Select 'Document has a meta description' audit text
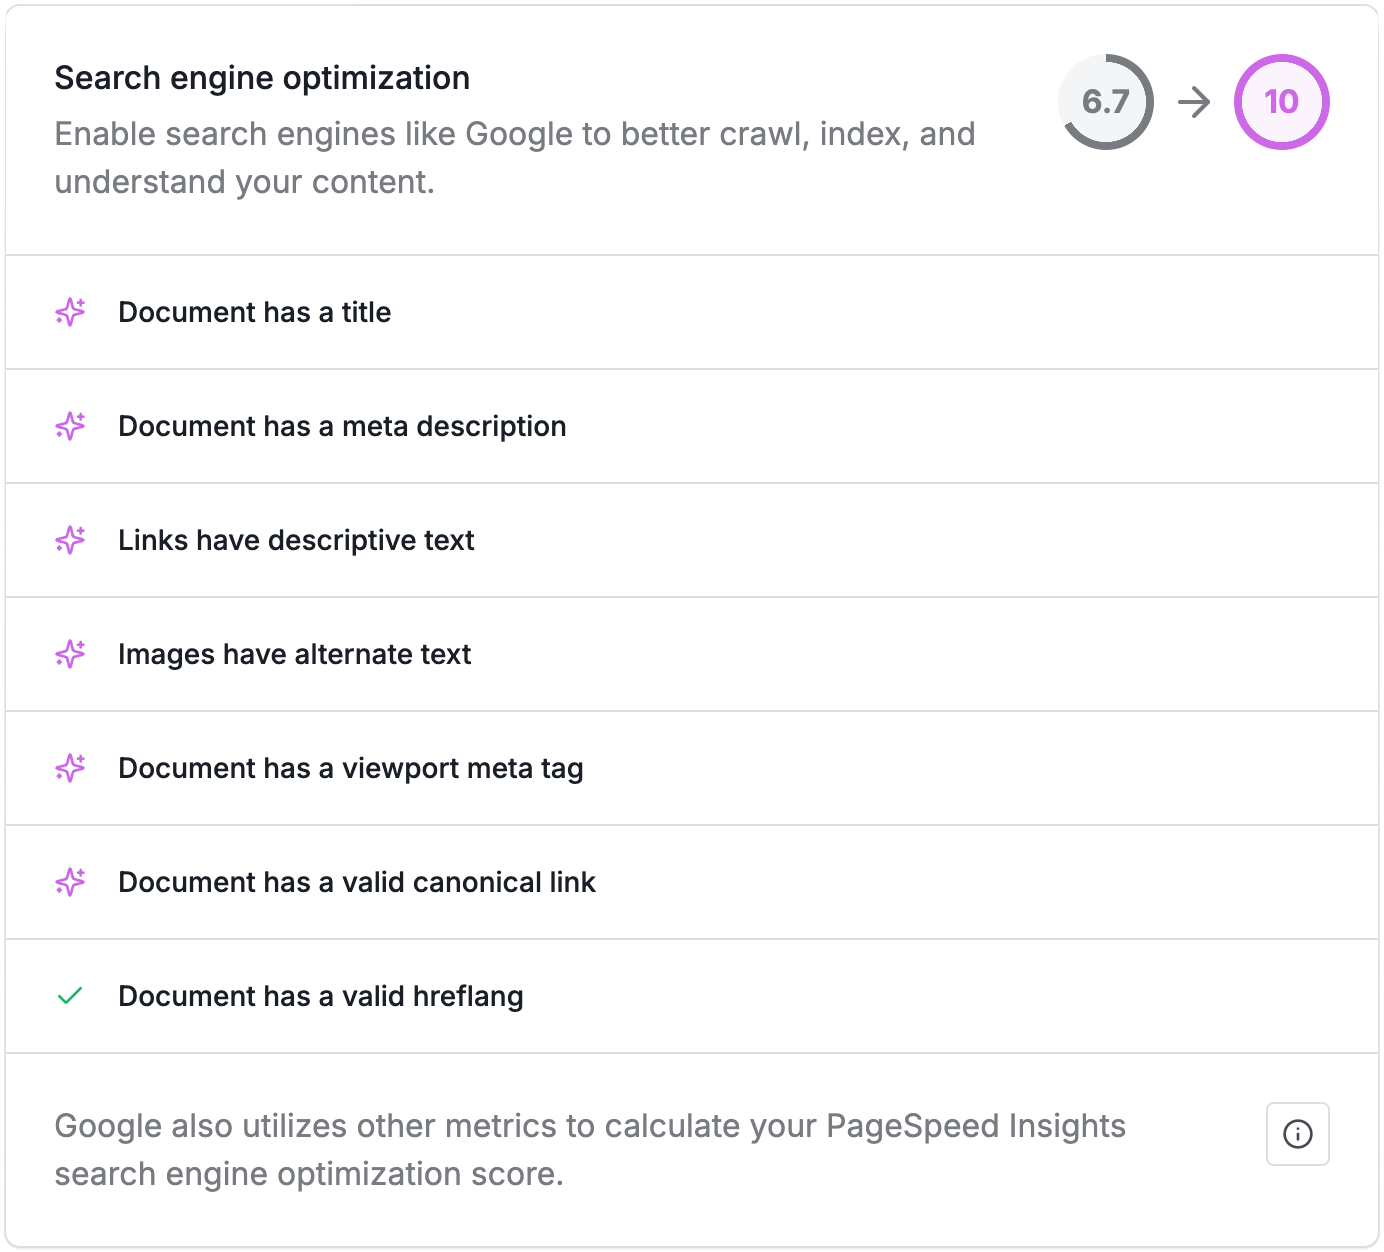 click(342, 426)
